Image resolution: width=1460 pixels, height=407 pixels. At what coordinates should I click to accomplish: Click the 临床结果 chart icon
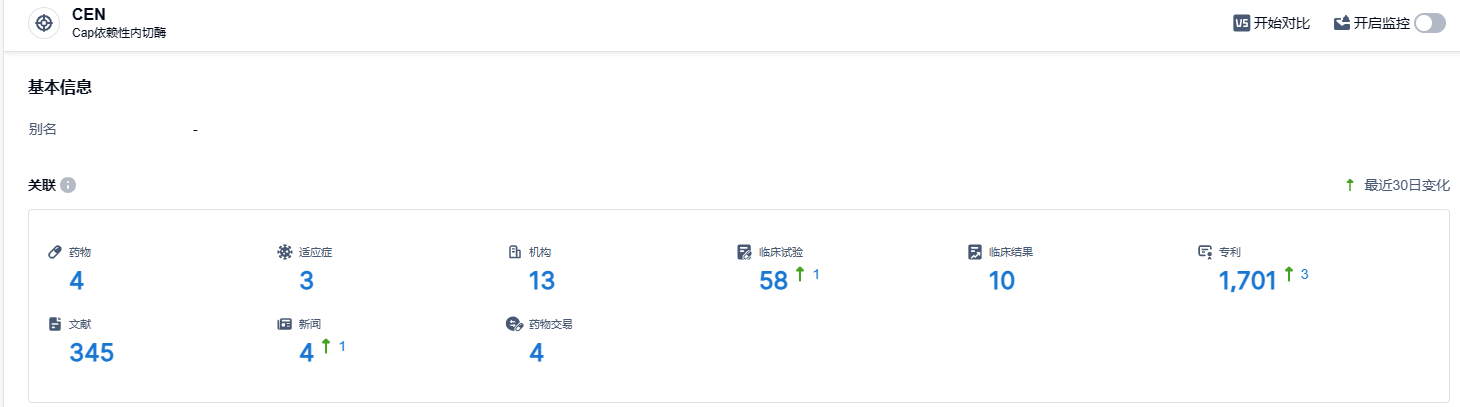click(975, 252)
